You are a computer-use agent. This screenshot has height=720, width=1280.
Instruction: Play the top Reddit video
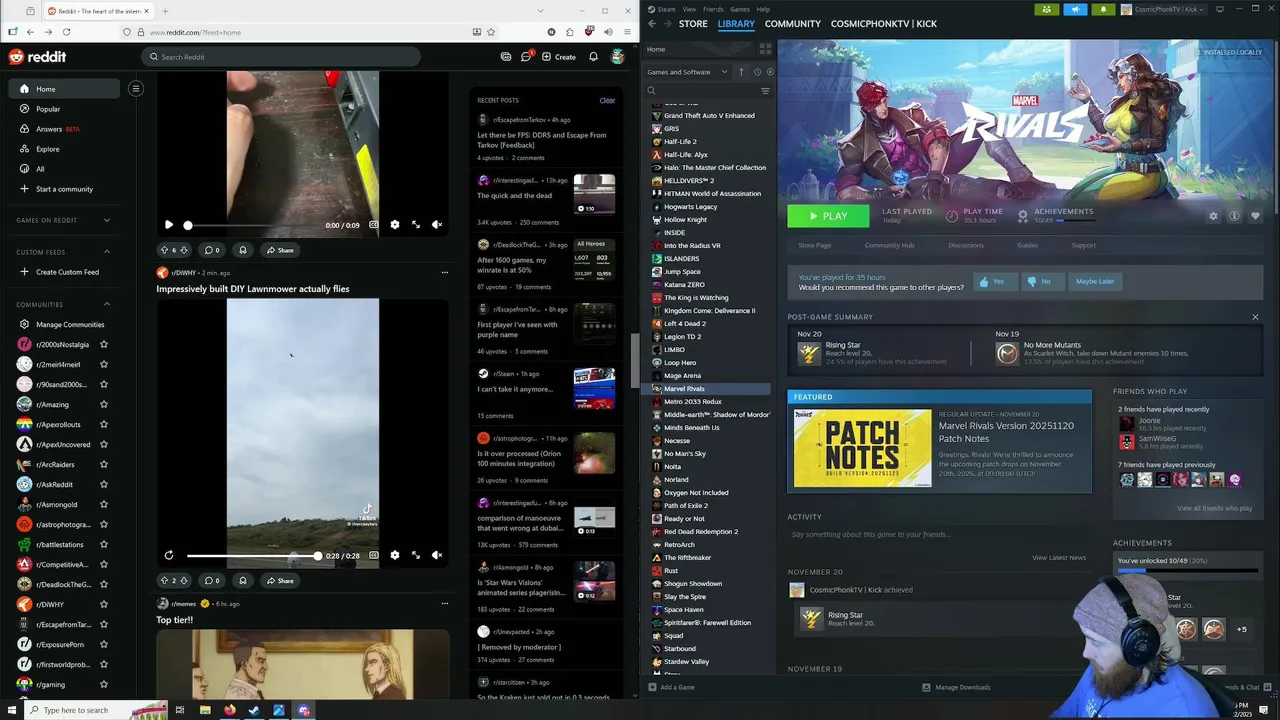click(x=169, y=225)
